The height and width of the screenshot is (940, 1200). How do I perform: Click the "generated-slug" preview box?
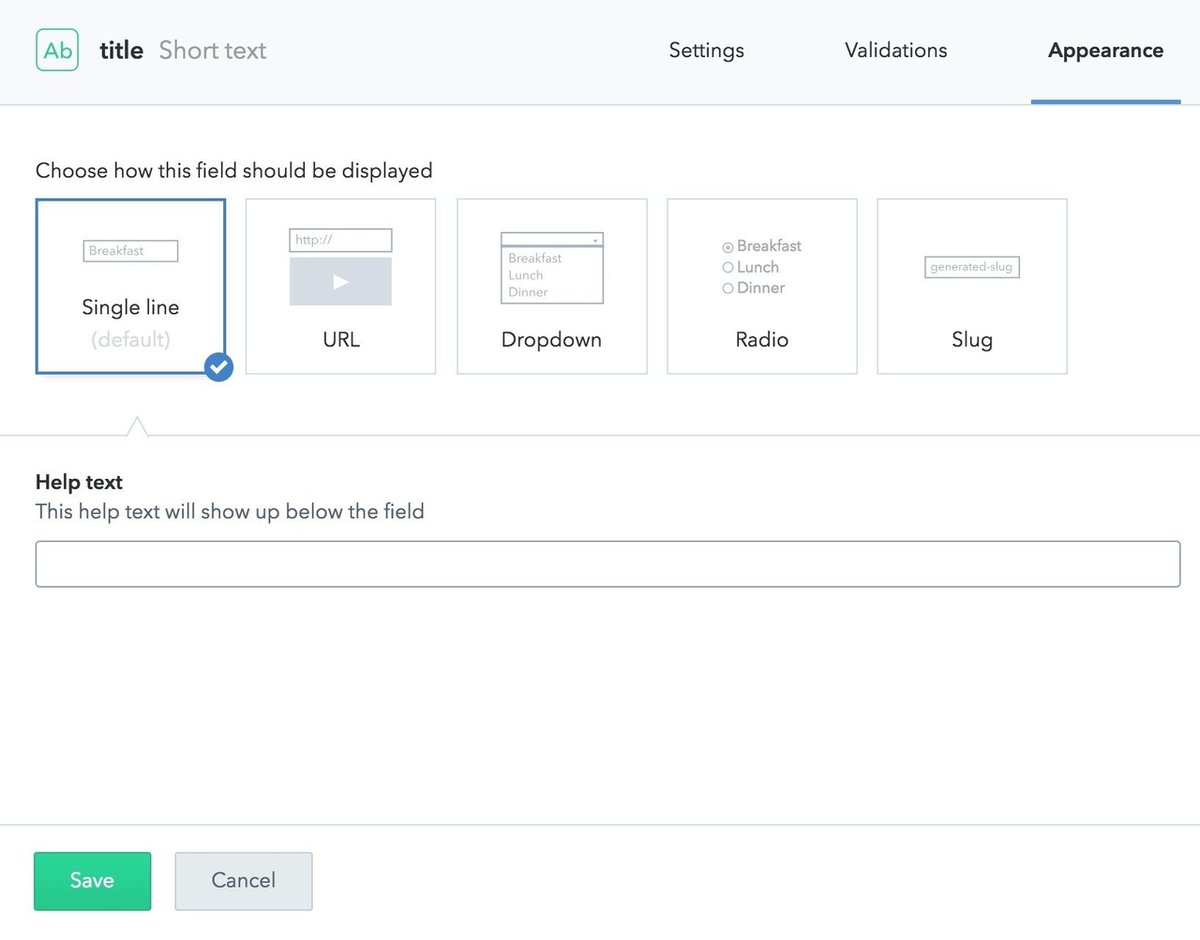pyautogui.click(x=972, y=267)
